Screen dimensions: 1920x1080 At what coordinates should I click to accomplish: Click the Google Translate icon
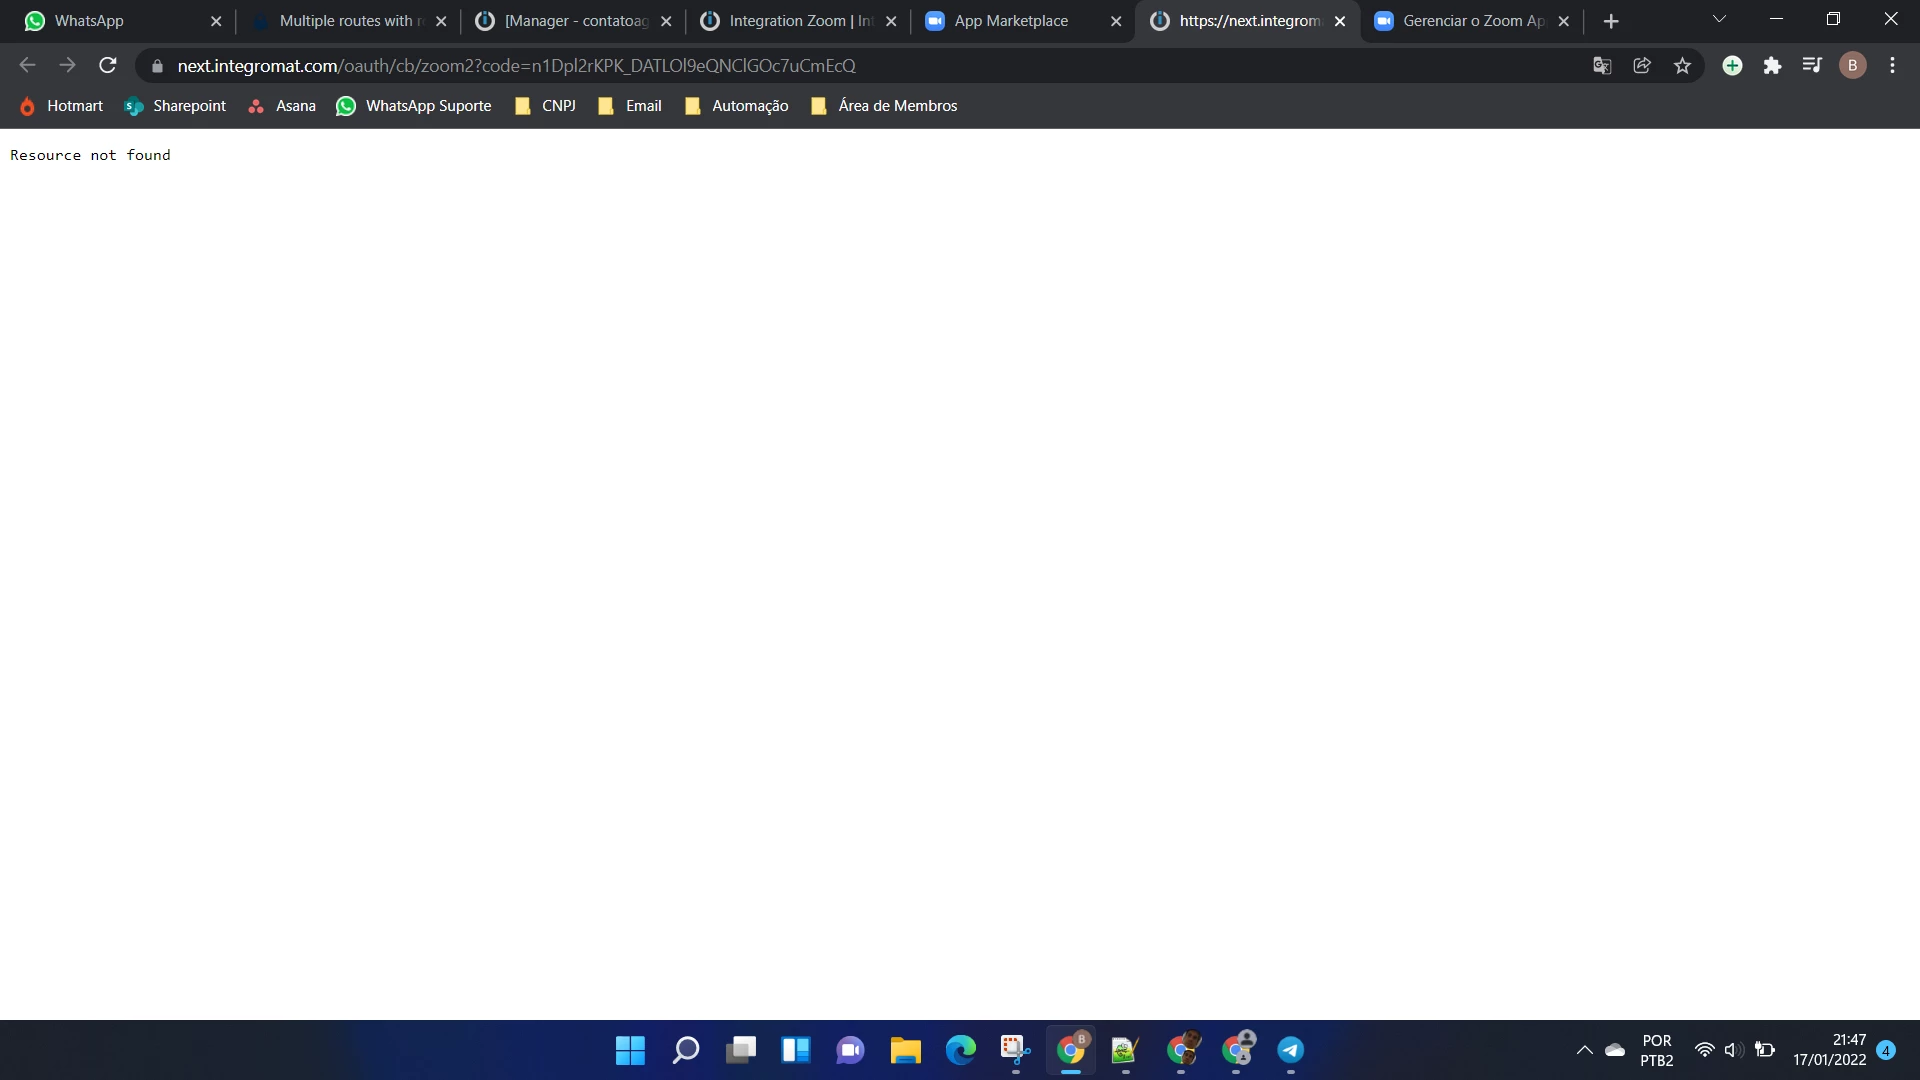coord(1602,66)
